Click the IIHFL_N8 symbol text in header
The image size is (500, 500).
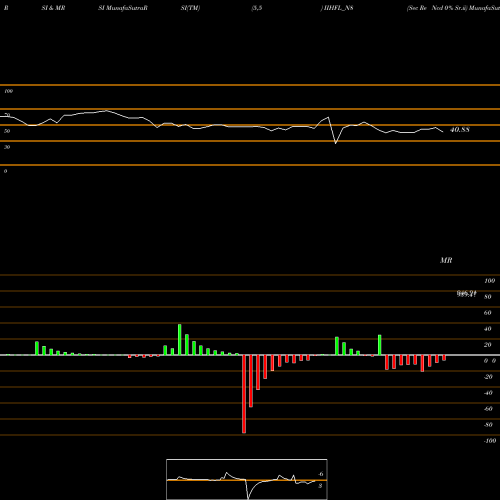[338, 8]
